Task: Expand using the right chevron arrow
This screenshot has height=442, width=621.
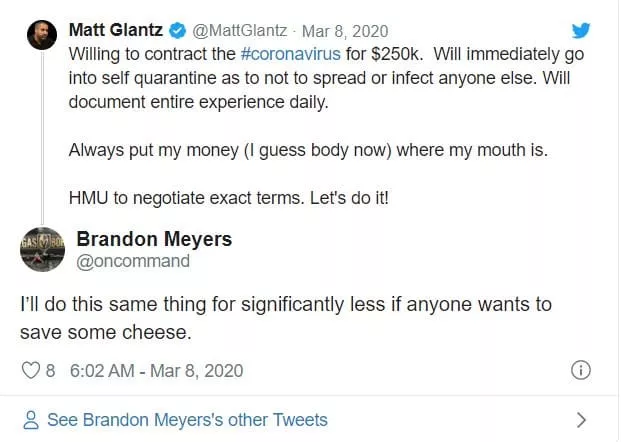Action: [581, 420]
